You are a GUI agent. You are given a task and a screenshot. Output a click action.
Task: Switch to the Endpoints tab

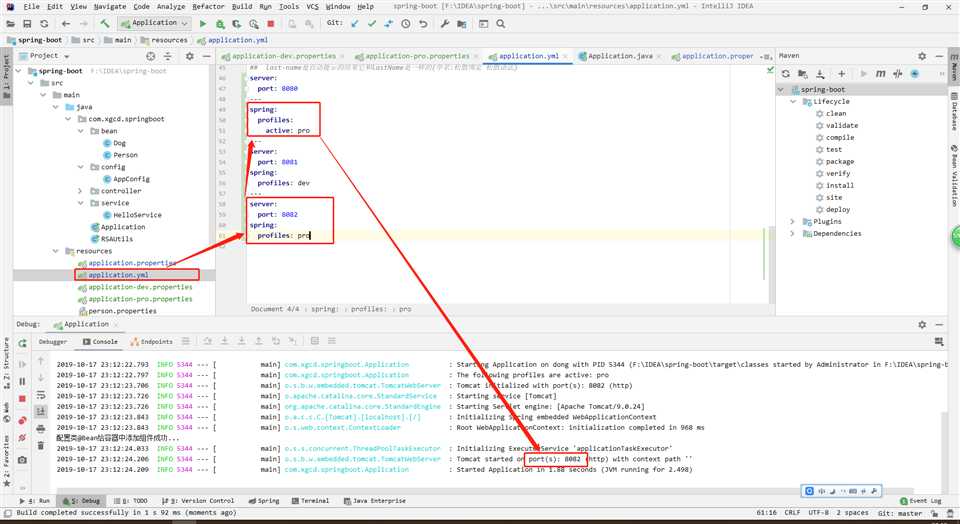tap(152, 342)
